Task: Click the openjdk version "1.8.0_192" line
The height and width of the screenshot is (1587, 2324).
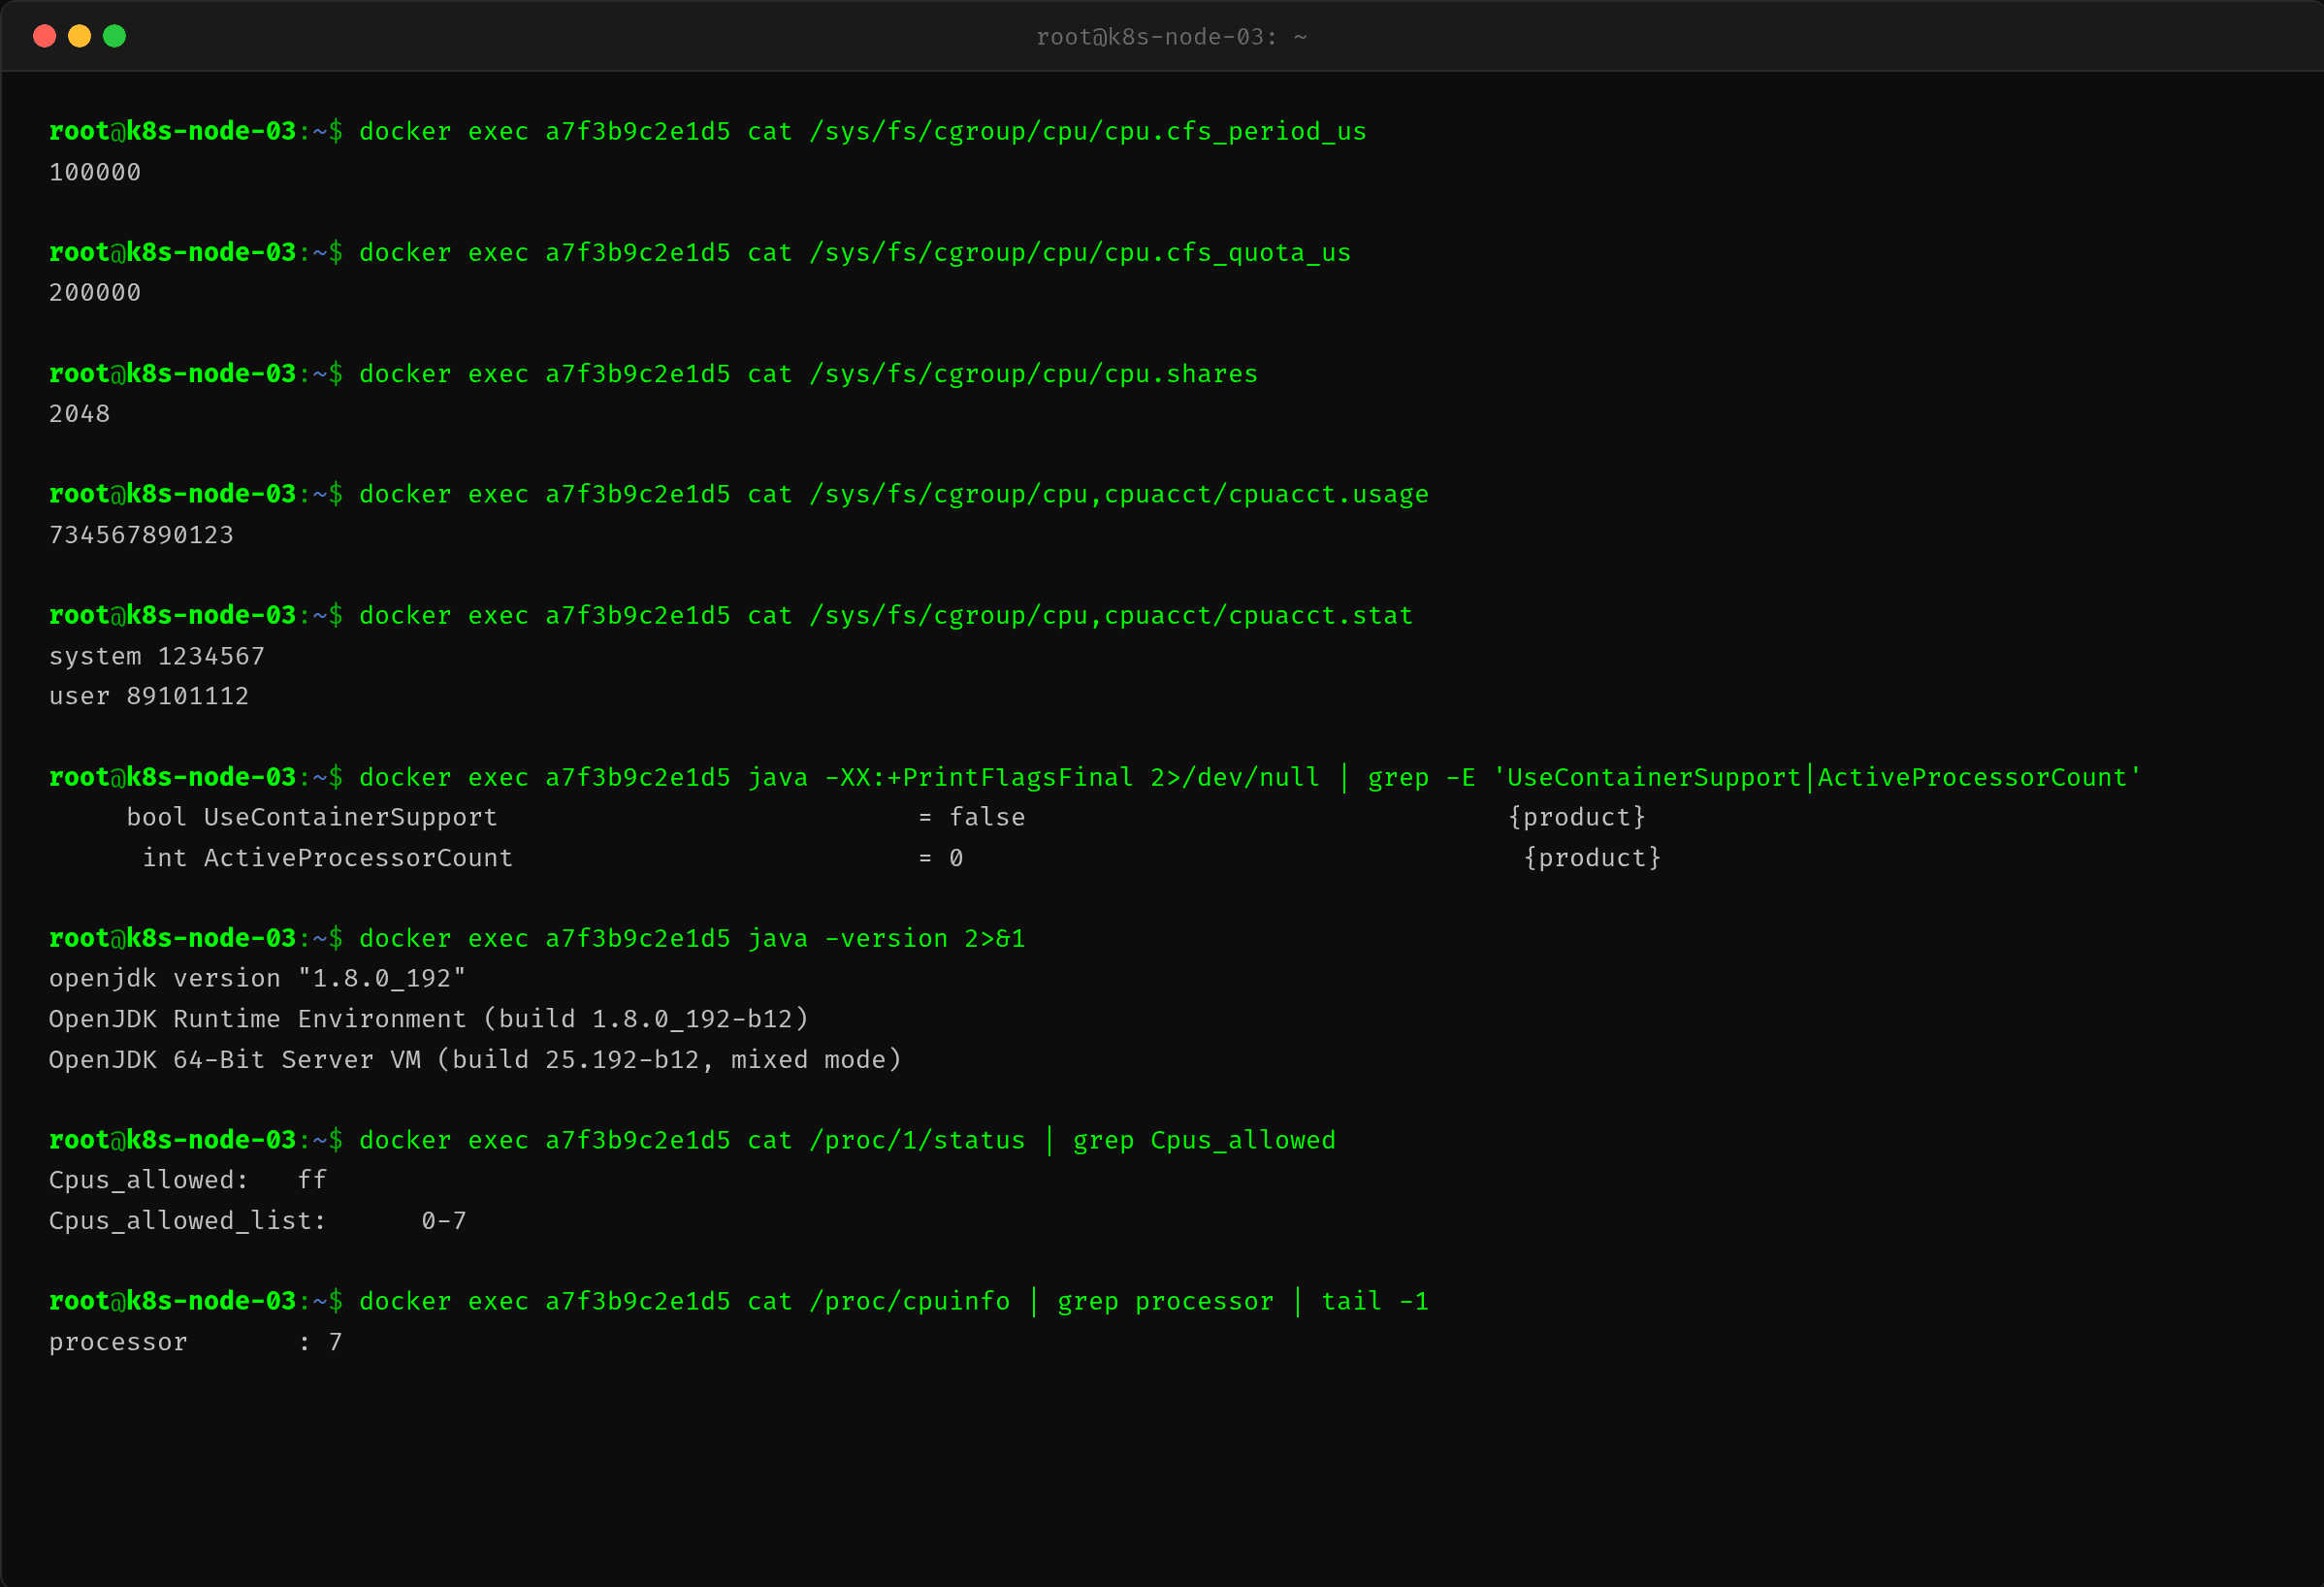Action: pos(257,979)
